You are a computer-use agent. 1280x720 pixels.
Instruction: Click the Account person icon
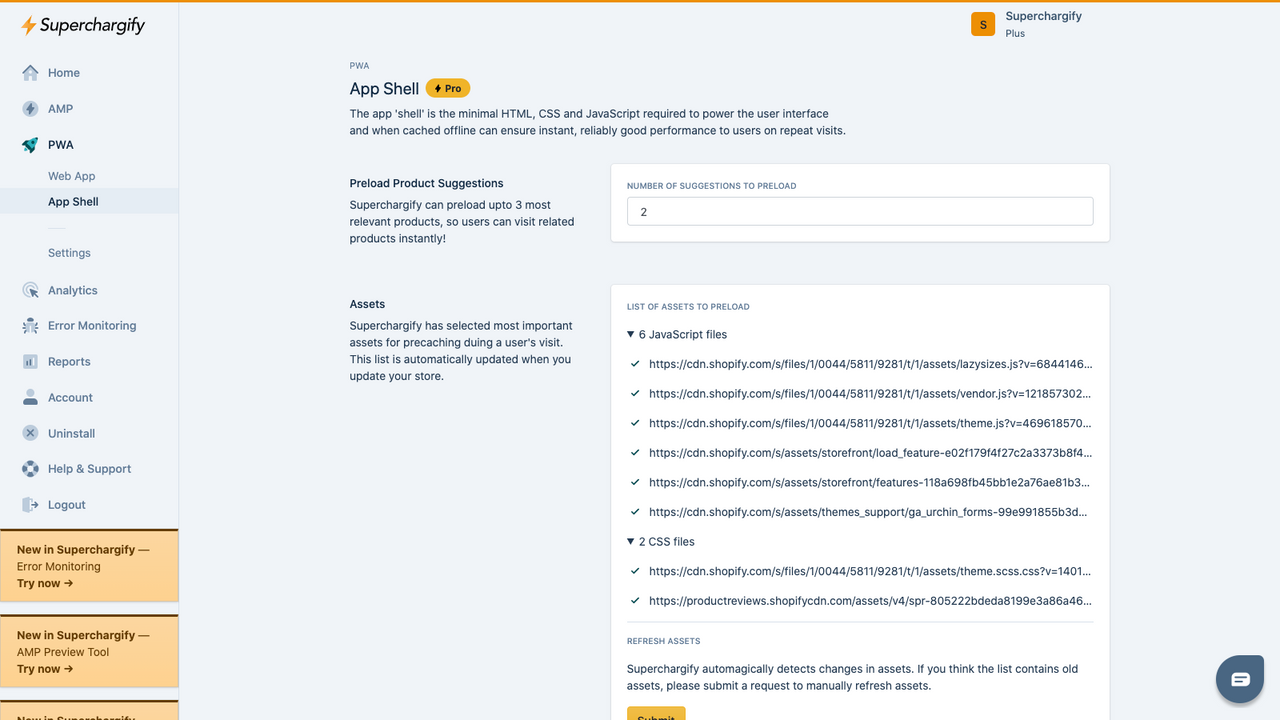click(30, 397)
